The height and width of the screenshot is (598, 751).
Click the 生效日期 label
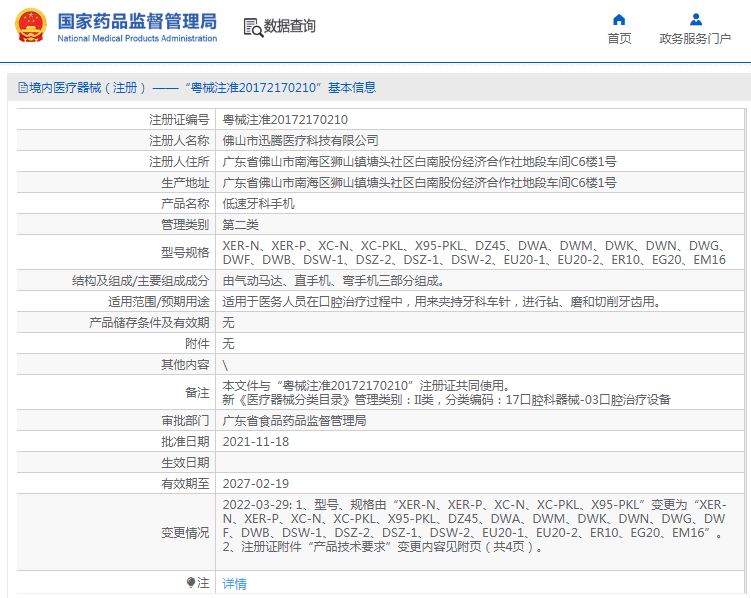(185, 463)
